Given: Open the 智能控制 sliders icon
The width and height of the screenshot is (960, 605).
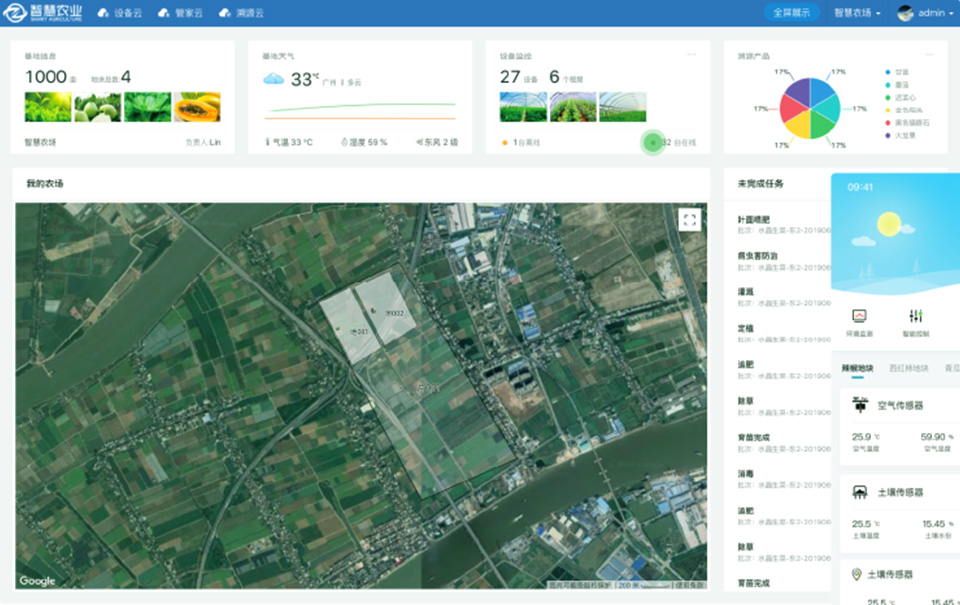Looking at the screenshot, I should (916, 316).
